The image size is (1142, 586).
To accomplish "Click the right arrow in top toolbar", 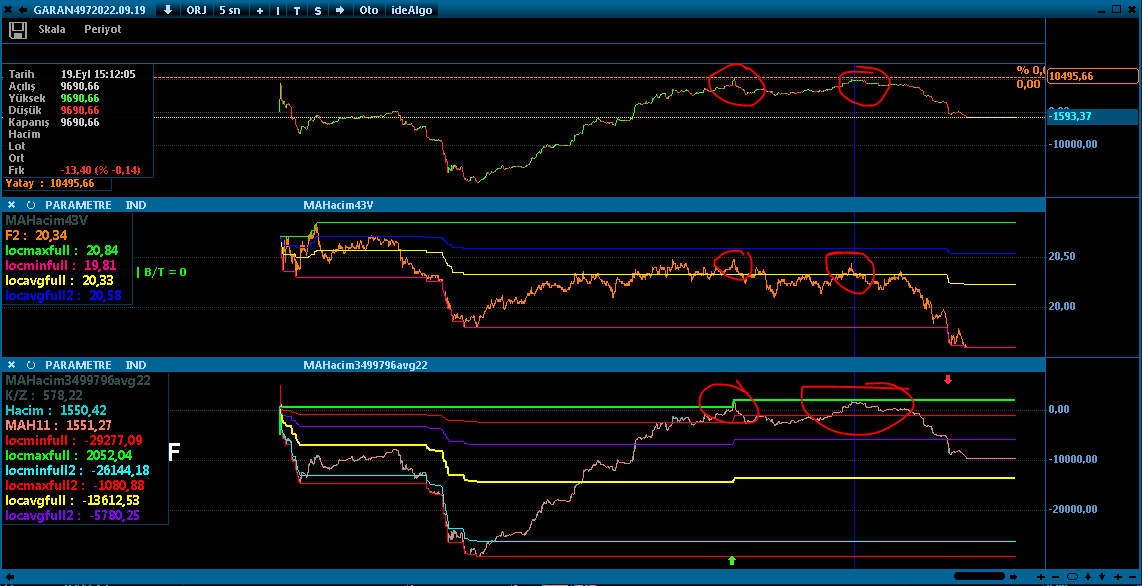I will click(x=339, y=10).
